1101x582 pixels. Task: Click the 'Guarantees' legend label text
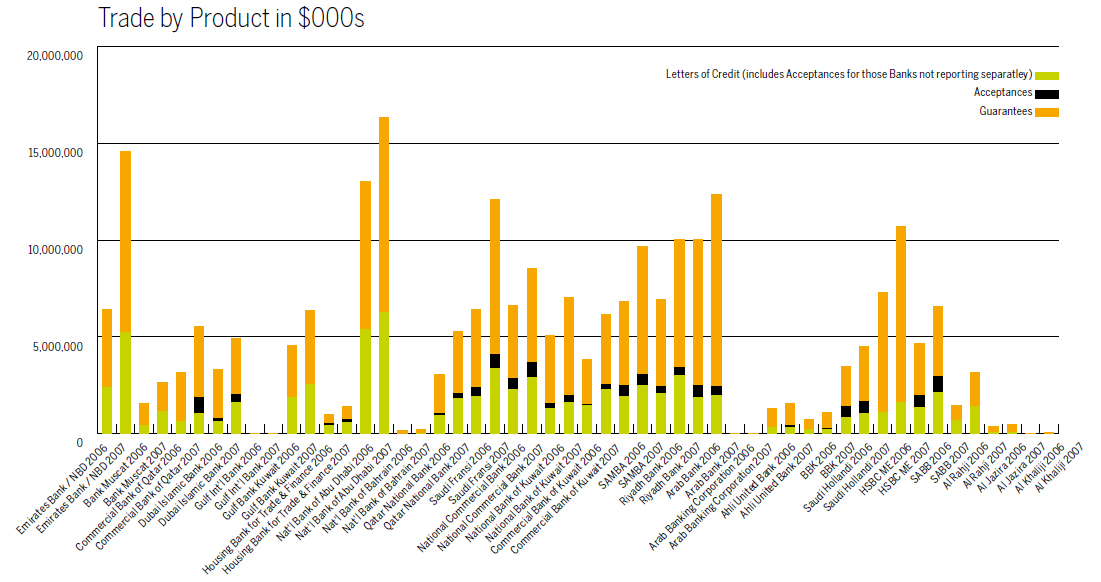pyautogui.click(x=1005, y=112)
